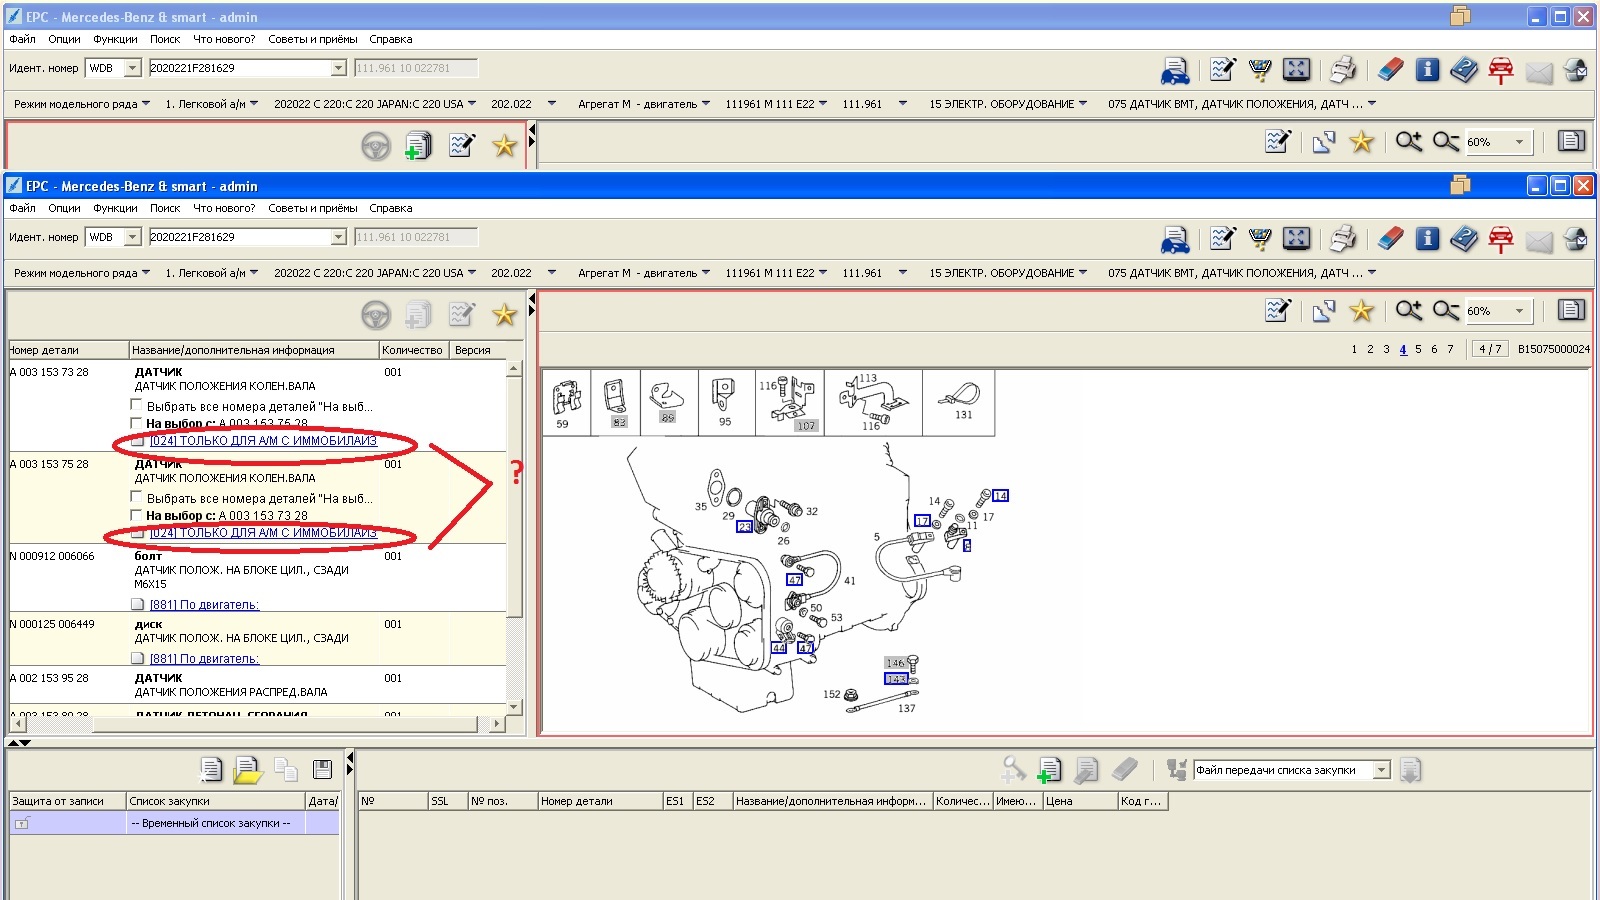Click the star icon in the diagram toolbar
Image resolution: width=1600 pixels, height=900 pixels.
coord(1361,311)
